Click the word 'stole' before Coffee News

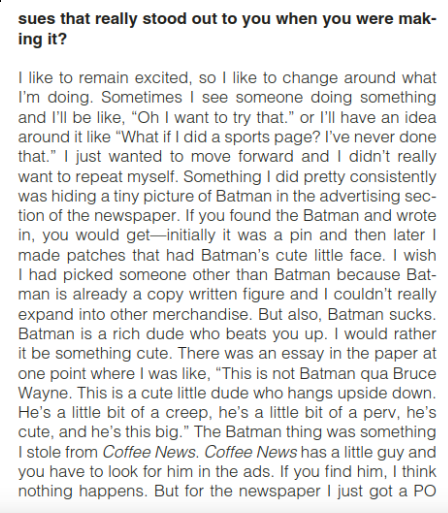(x=43, y=452)
